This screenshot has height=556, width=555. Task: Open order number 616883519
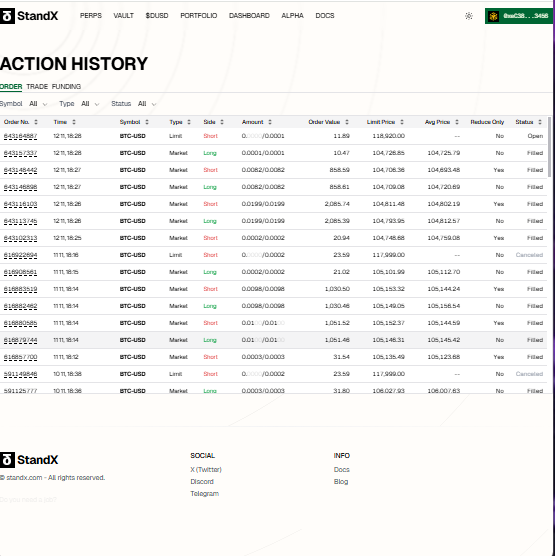(21, 289)
